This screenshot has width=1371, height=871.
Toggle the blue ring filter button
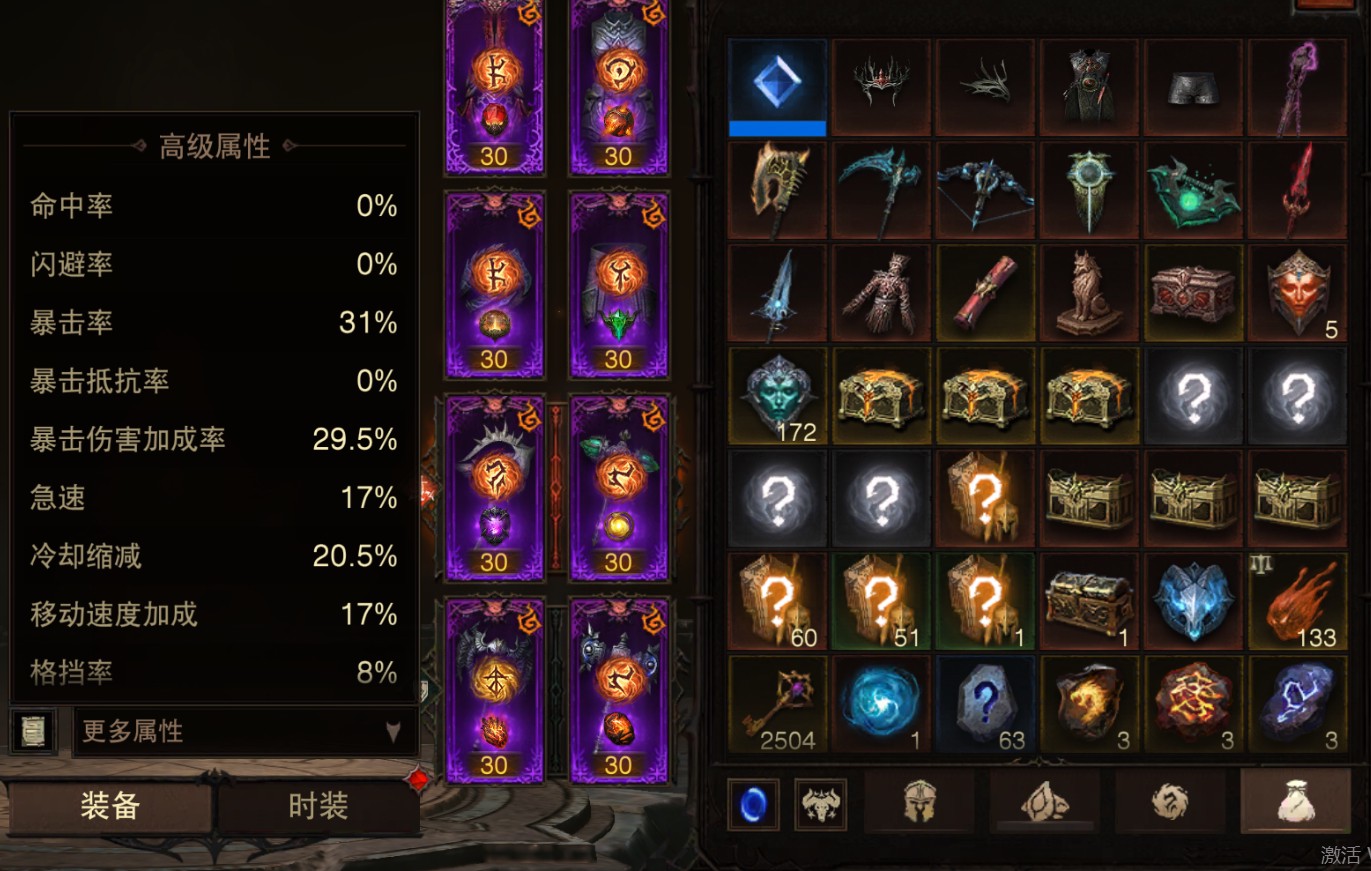753,805
